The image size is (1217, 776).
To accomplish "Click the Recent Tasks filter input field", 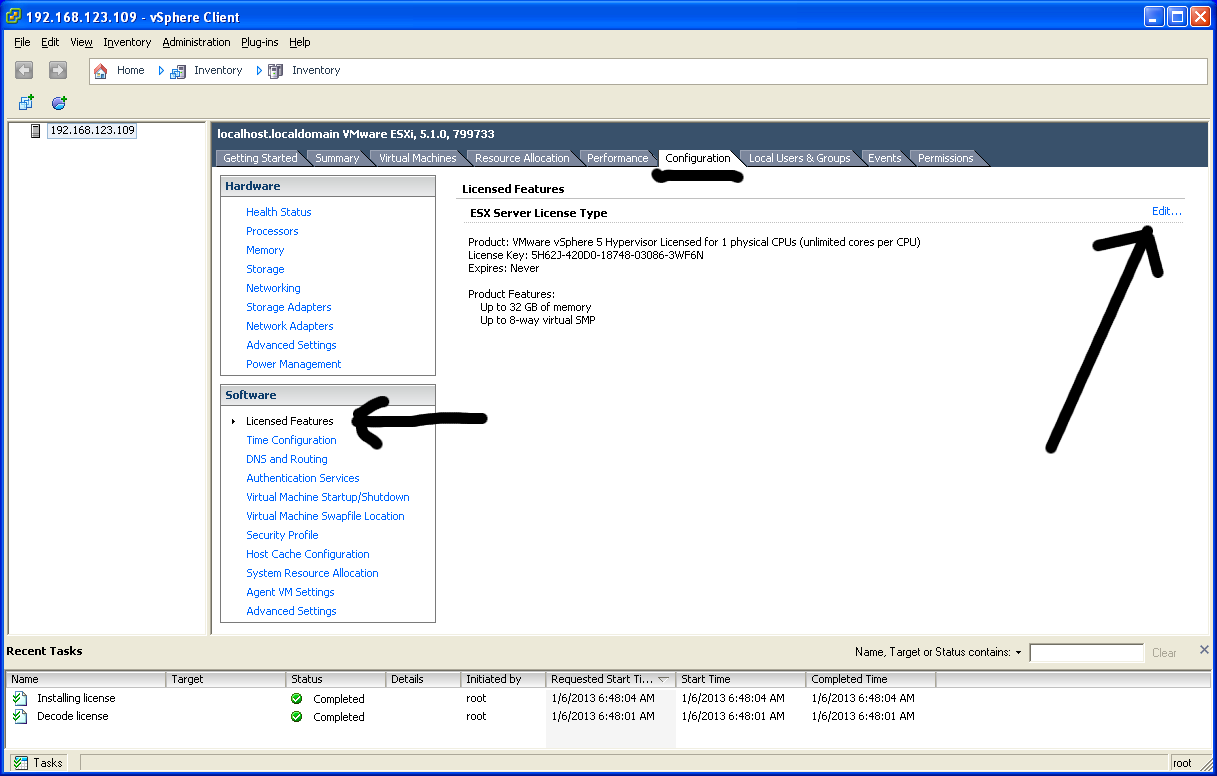I will click(1087, 653).
